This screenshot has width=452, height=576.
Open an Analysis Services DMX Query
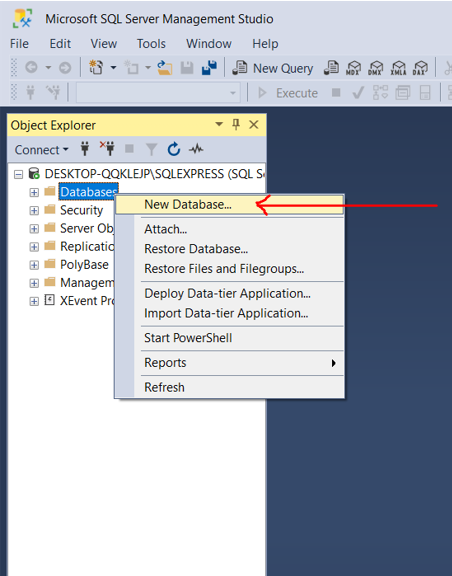pyautogui.click(x=376, y=68)
